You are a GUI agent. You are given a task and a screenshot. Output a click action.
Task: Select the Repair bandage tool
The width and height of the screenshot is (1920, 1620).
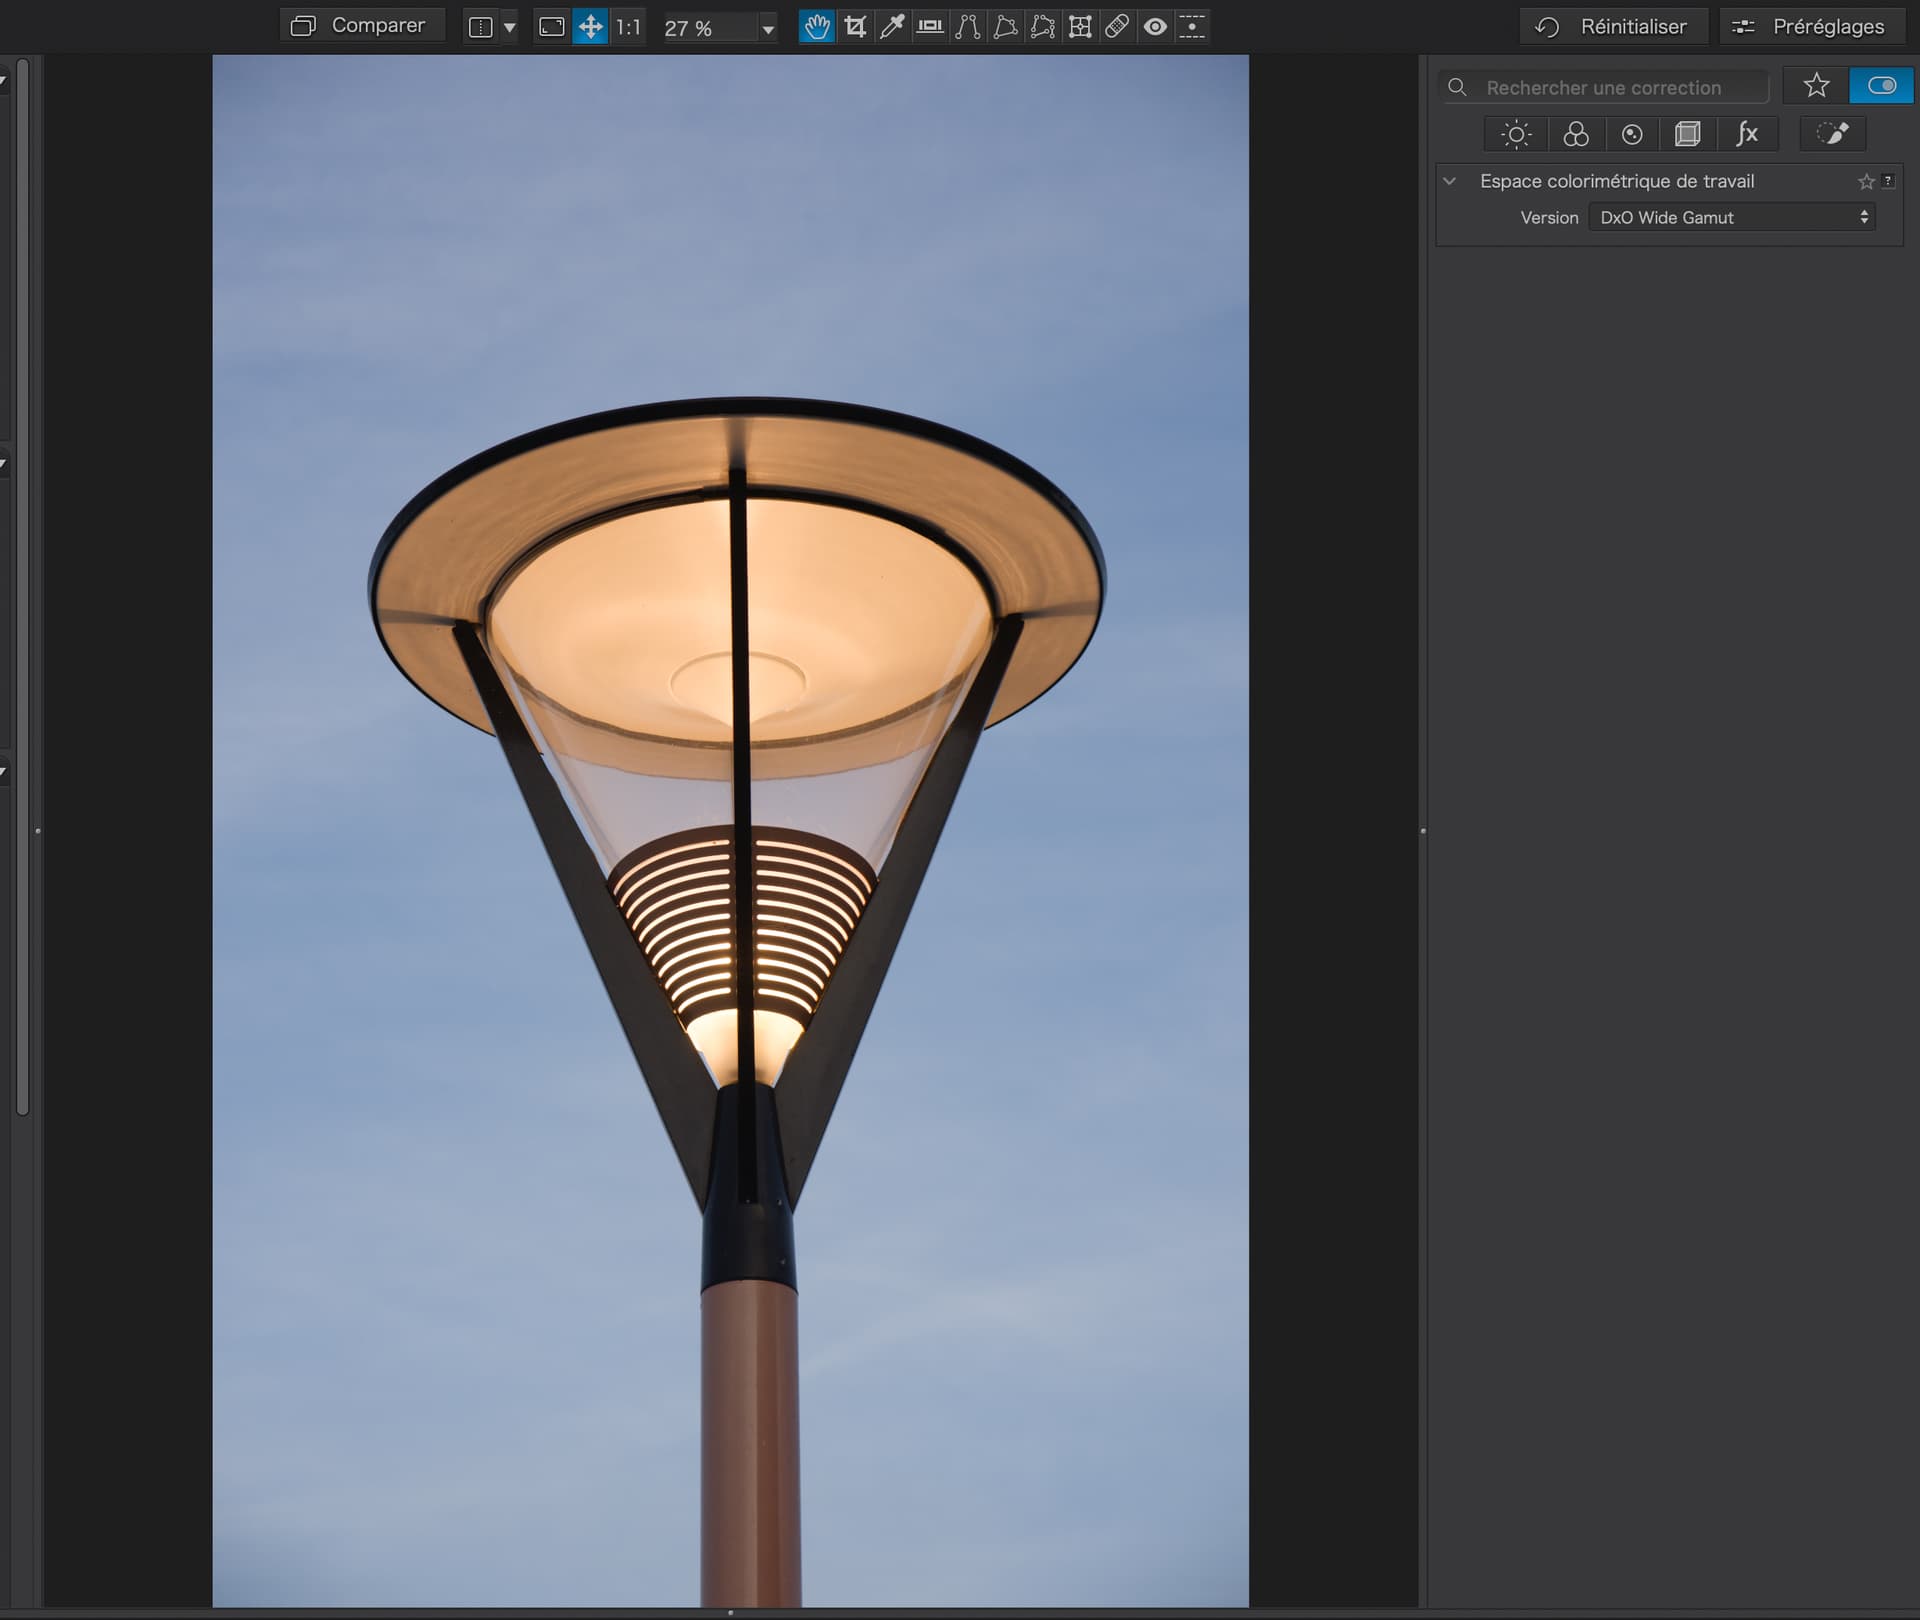click(x=1117, y=27)
